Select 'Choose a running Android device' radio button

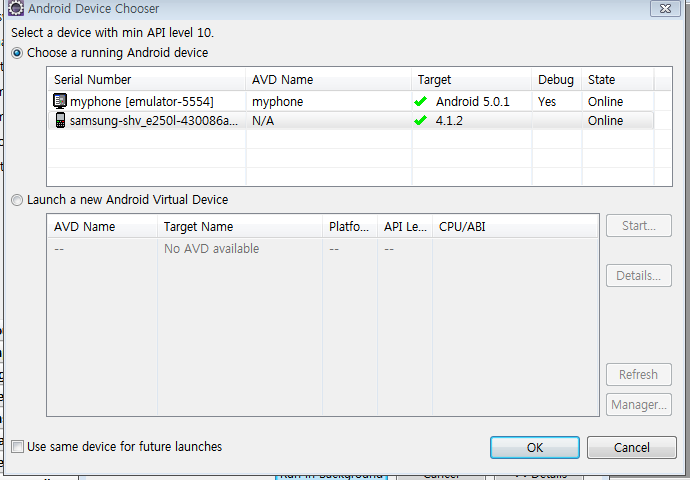17,53
